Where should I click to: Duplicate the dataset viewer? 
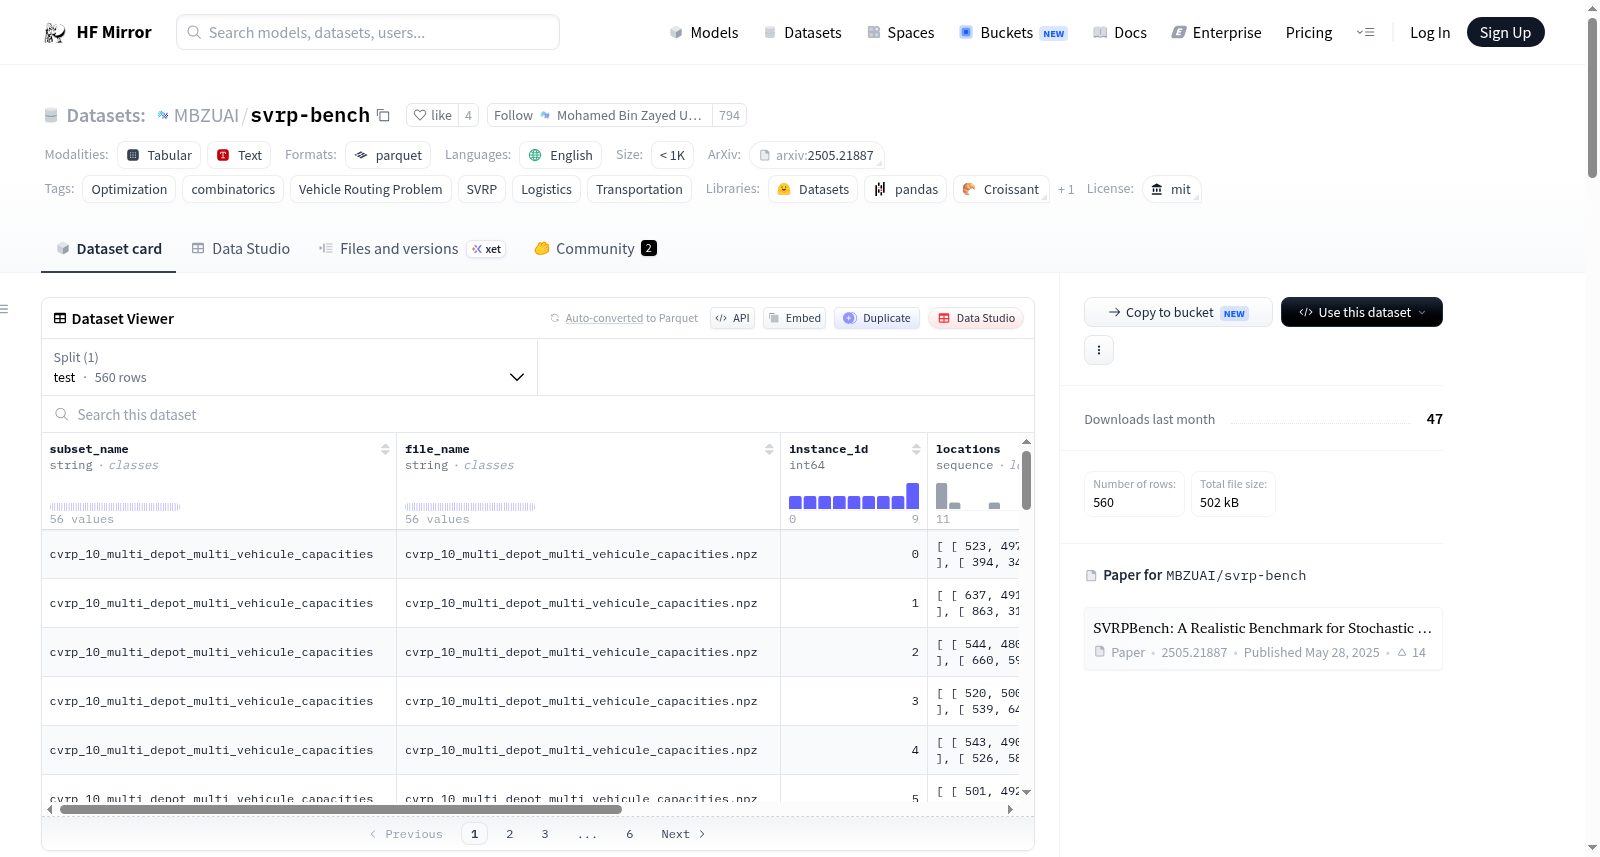pyautogui.click(x=877, y=318)
